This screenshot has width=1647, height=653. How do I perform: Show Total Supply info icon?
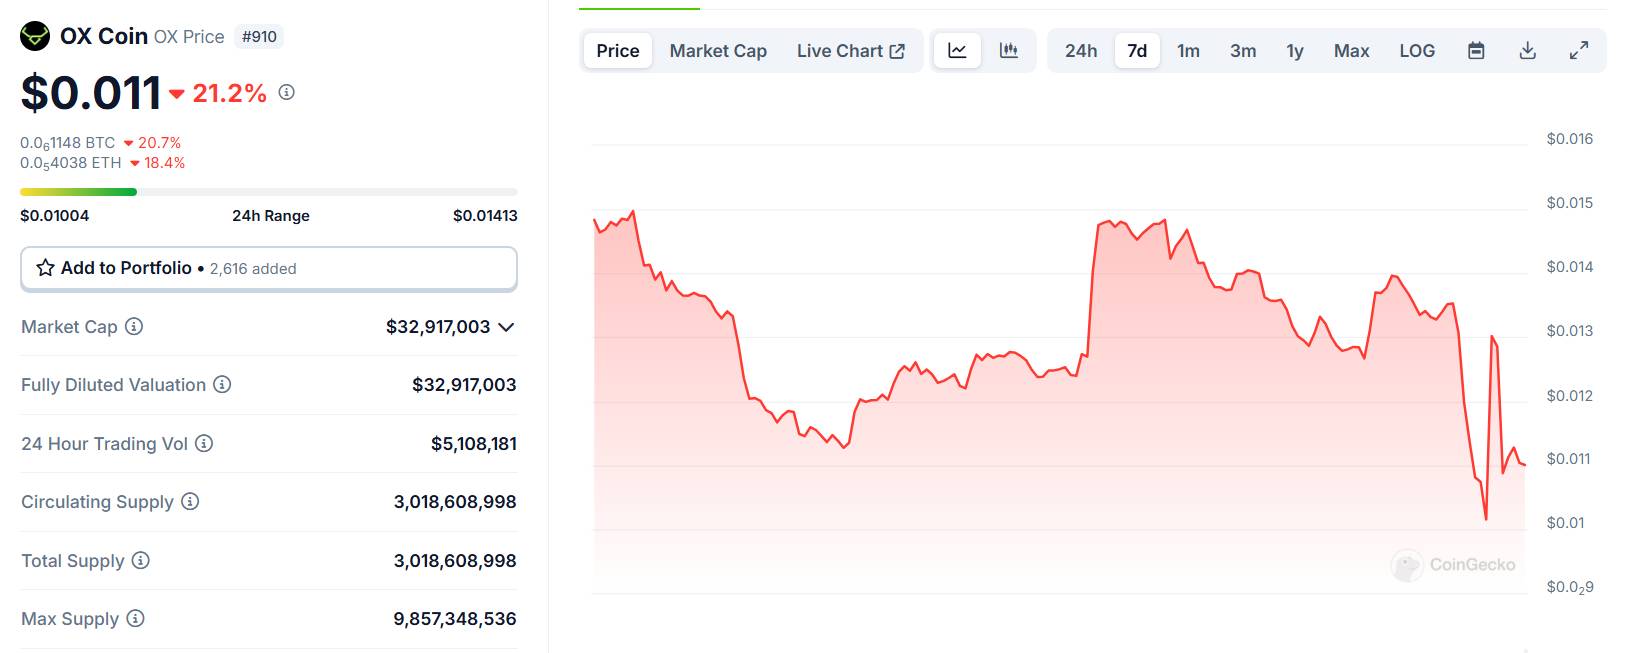tap(141, 560)
